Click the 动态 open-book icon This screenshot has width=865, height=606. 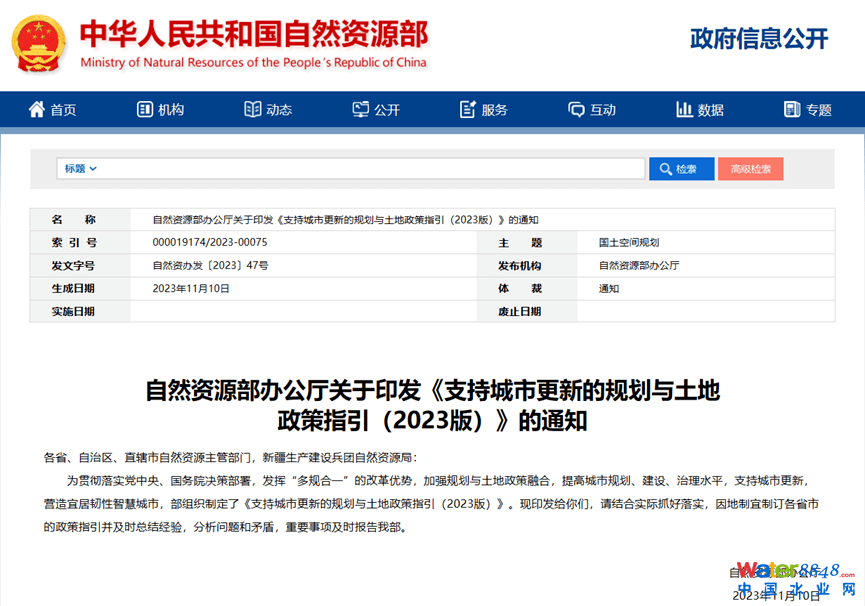pyautogui.click(x=252, y=110)
